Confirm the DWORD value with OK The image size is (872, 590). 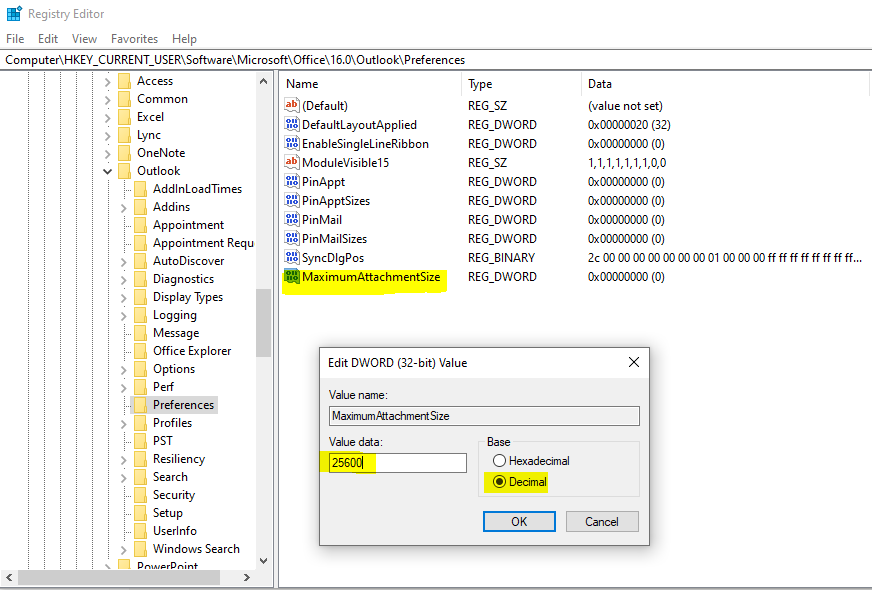pyautogui.click(x=519, y=521)
